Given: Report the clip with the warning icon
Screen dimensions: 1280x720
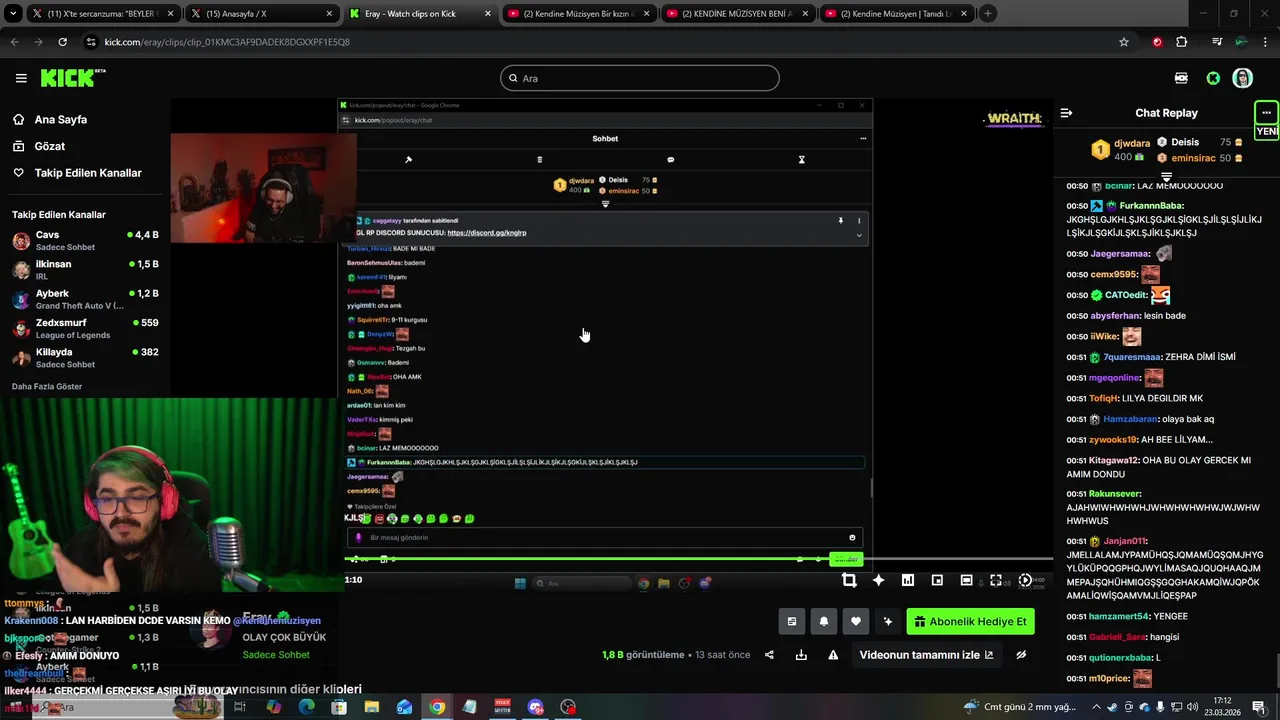Looking at the screenshot, I should tap(833, 655).
